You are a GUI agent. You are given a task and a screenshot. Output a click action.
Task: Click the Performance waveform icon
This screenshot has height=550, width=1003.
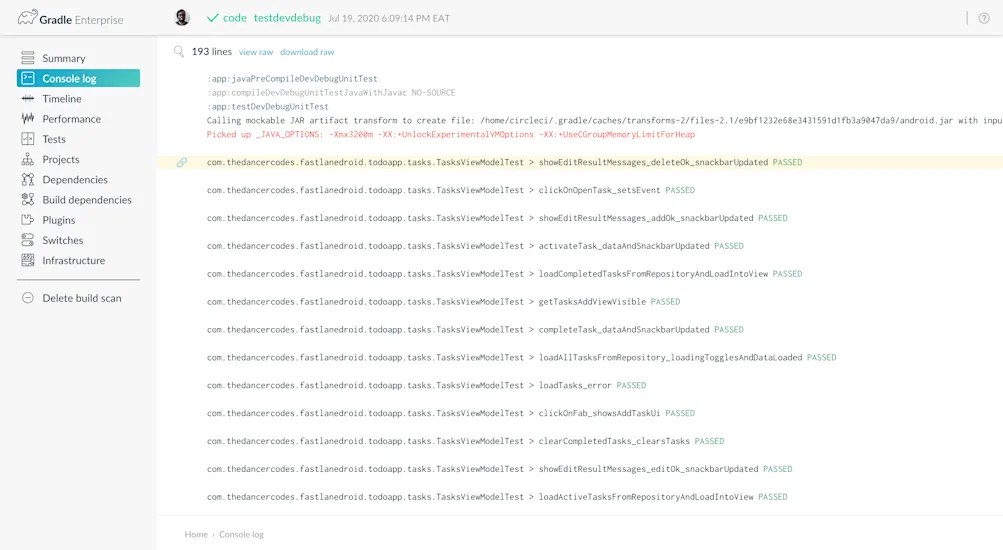[28, 118]
